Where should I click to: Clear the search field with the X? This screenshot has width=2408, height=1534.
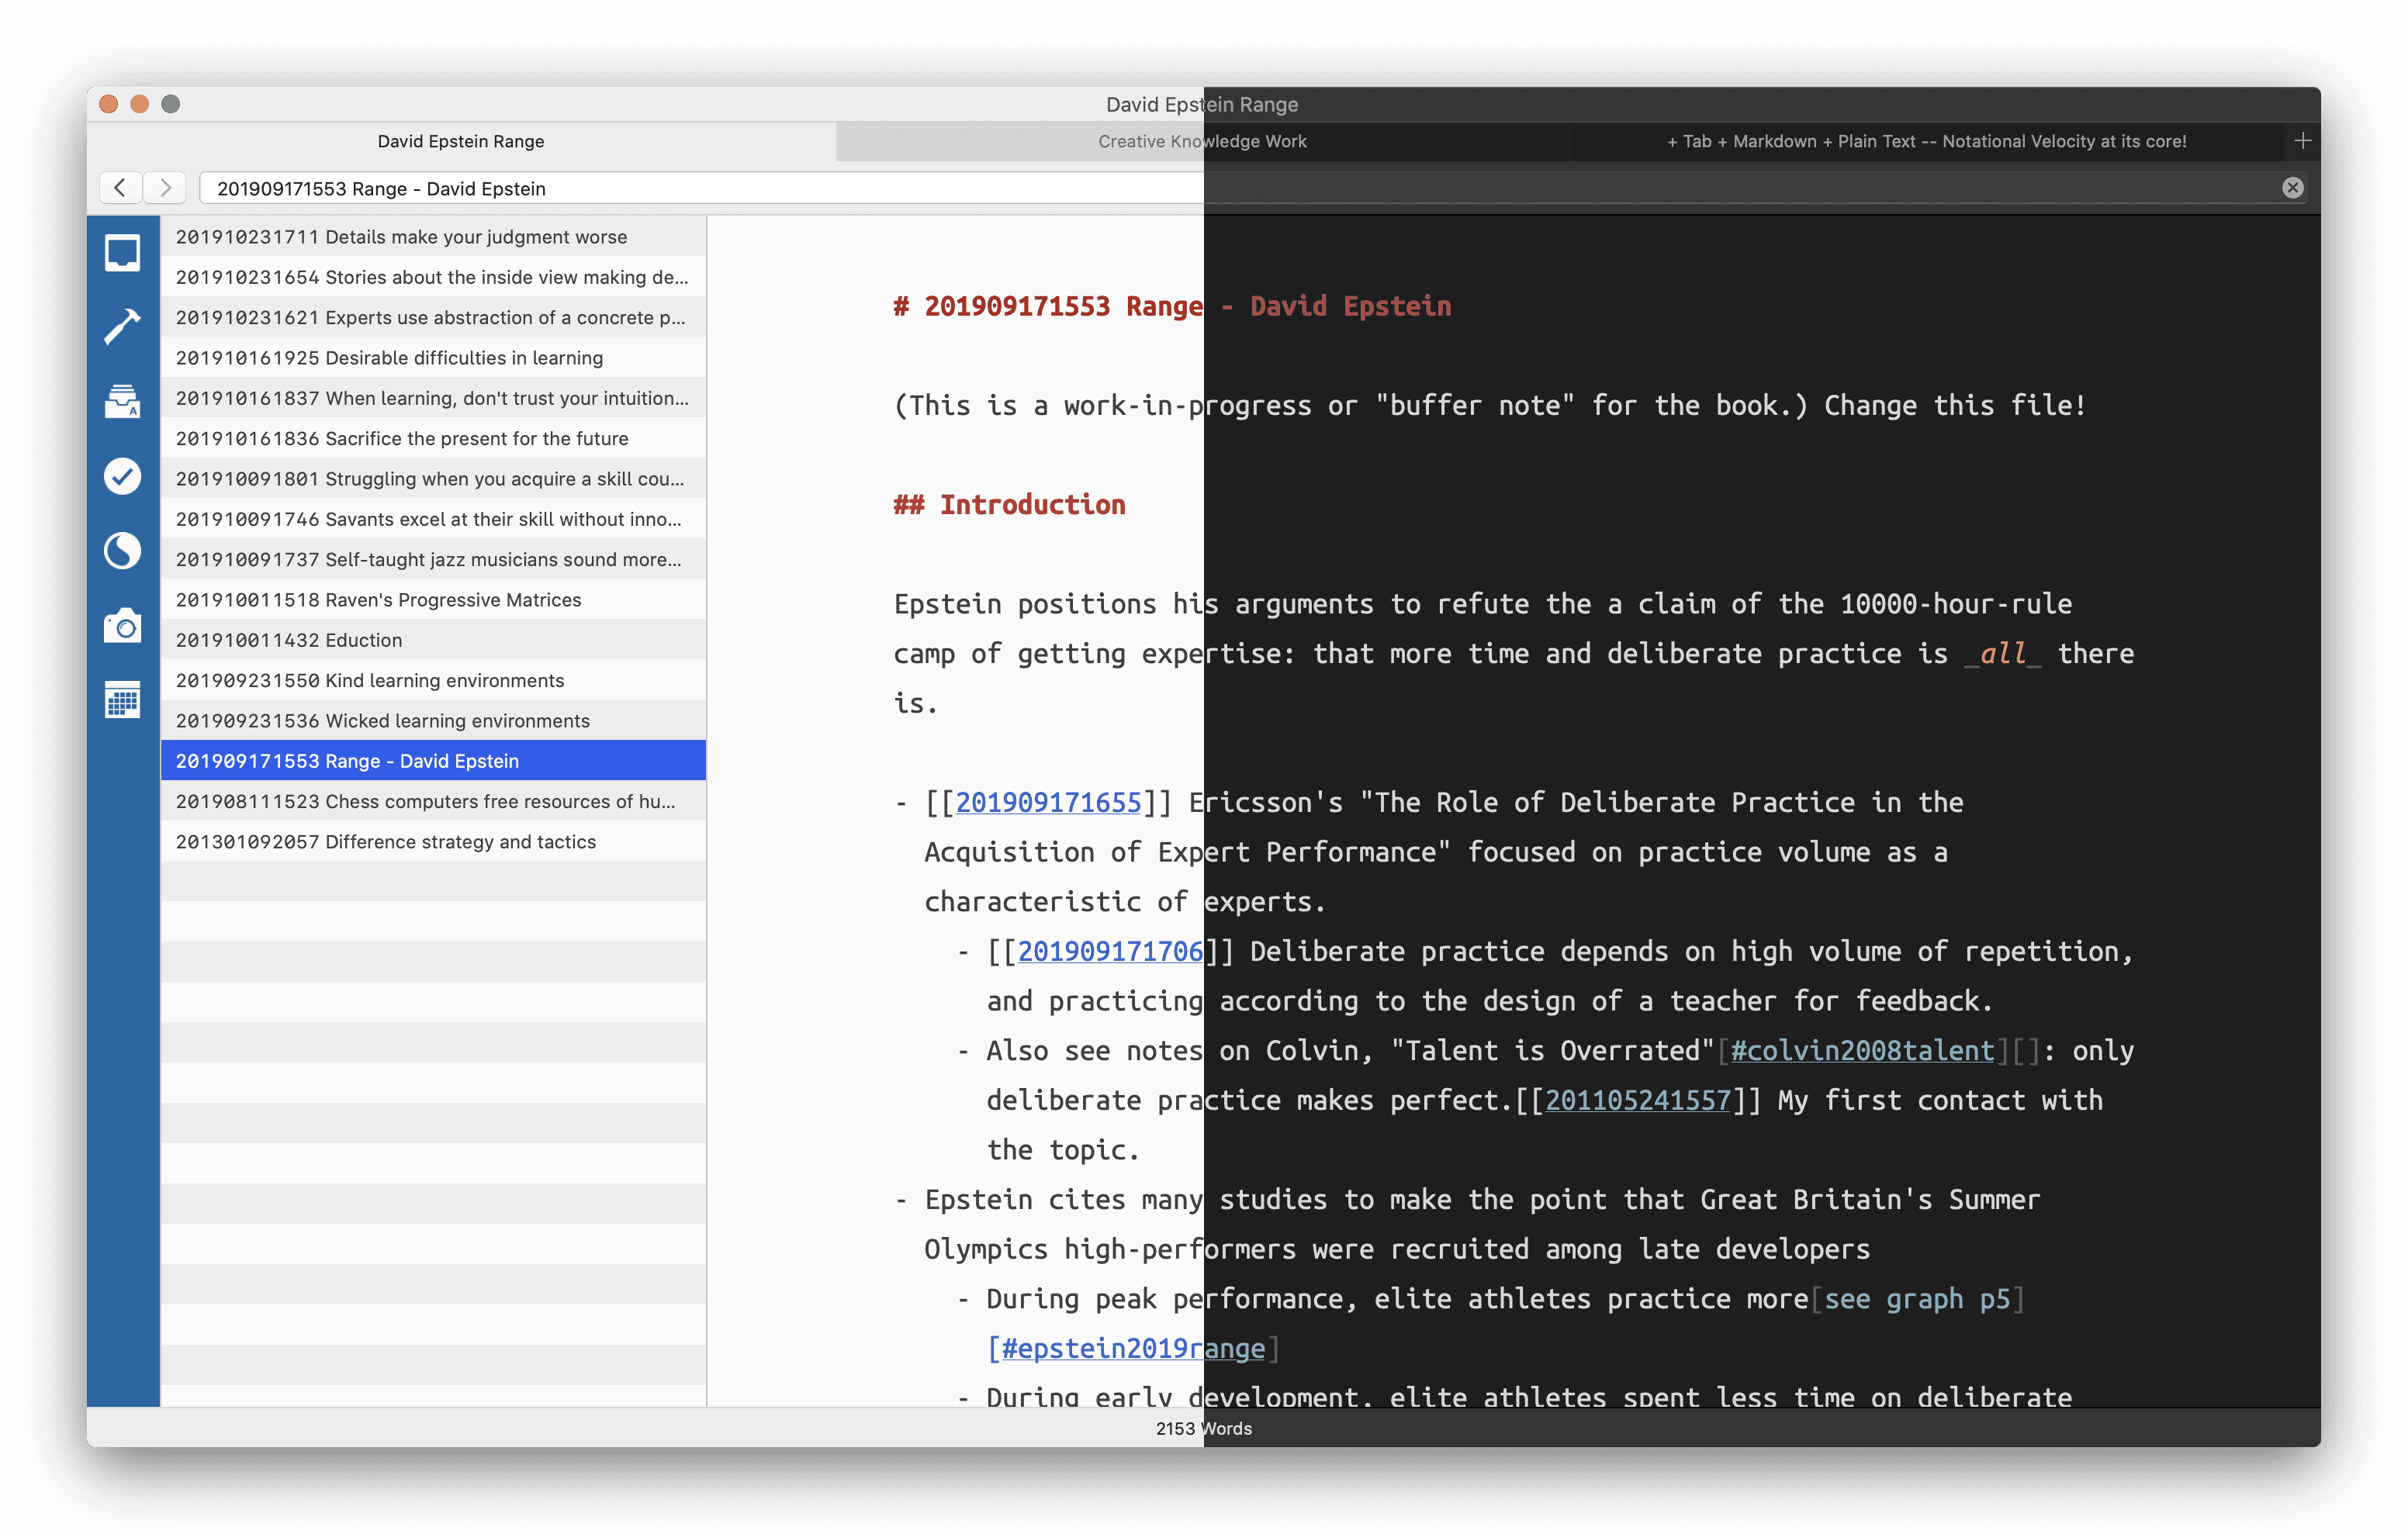point(2292,188)
